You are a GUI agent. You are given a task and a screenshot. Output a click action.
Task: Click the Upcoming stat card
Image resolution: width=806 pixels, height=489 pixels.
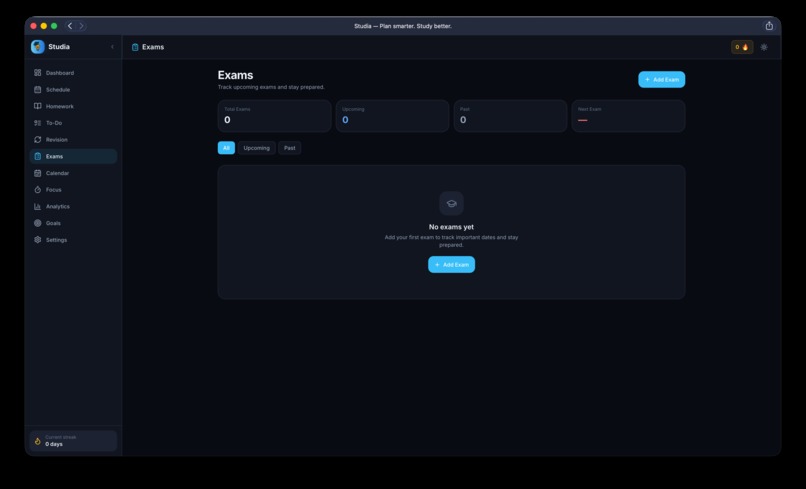(x=392, y=116)
